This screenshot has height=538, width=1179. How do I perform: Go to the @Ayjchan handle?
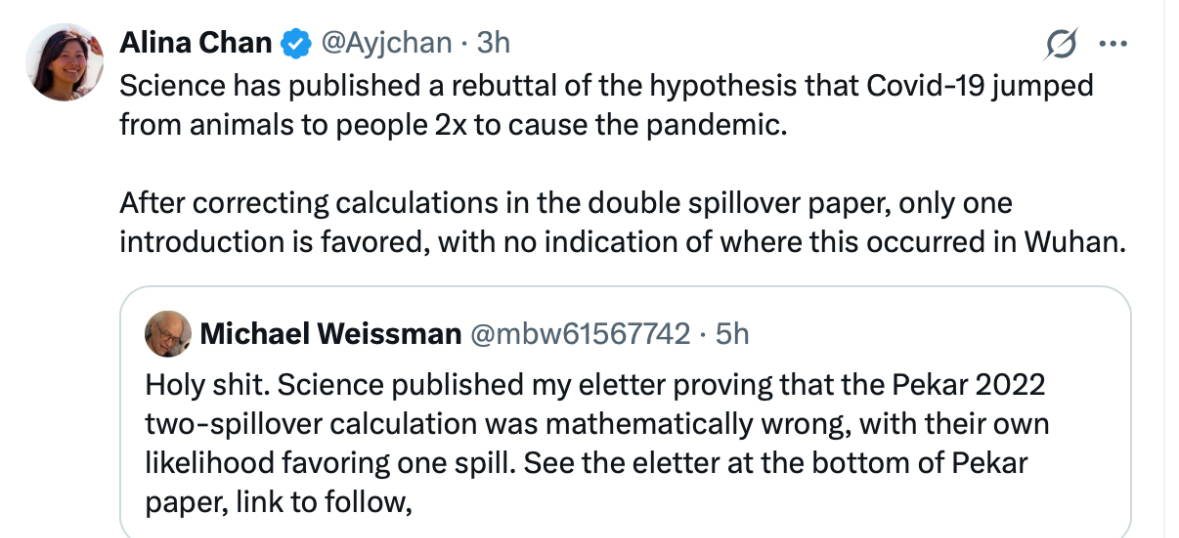point(384,43)
